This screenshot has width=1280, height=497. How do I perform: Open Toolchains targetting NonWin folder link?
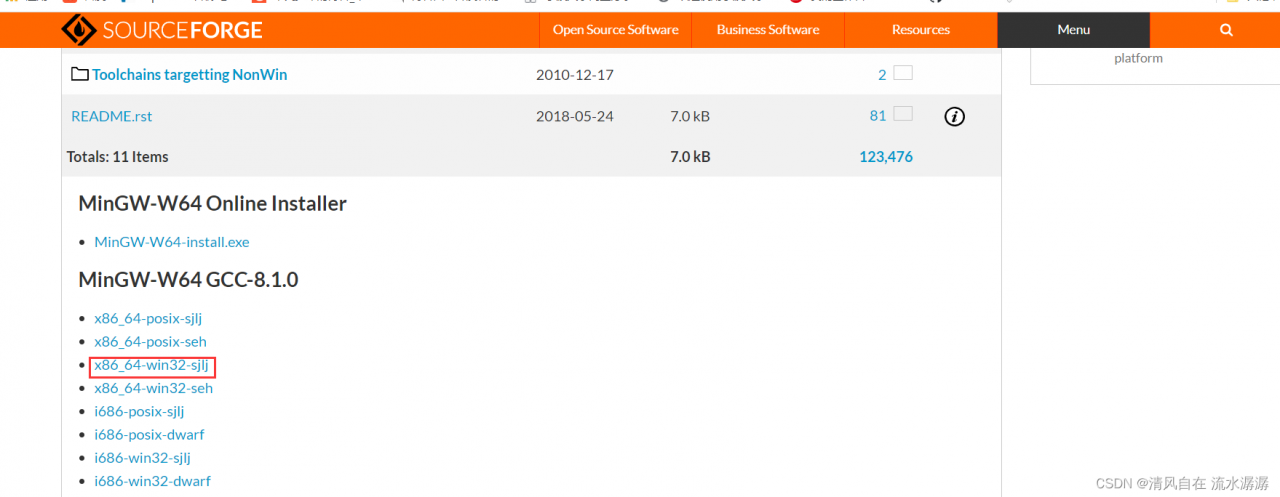(189, 75)
